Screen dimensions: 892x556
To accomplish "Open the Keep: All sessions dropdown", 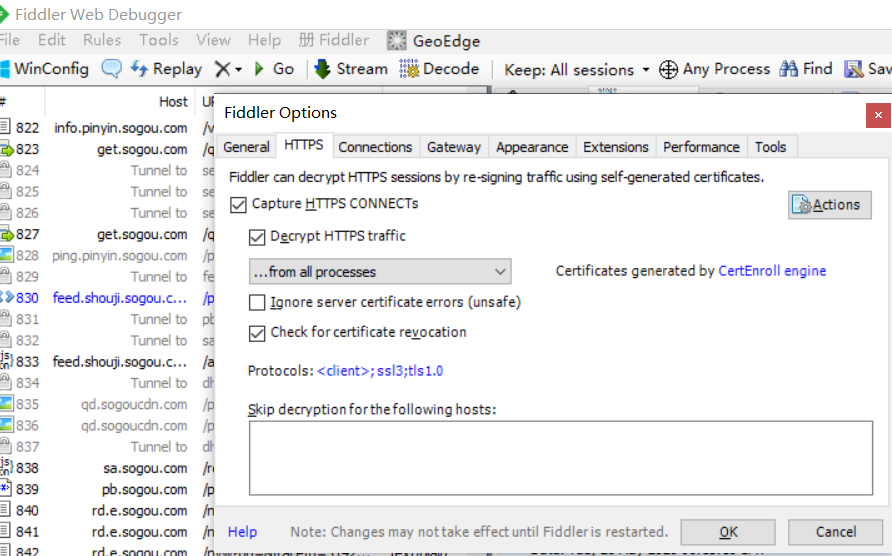I will point(577,69).
